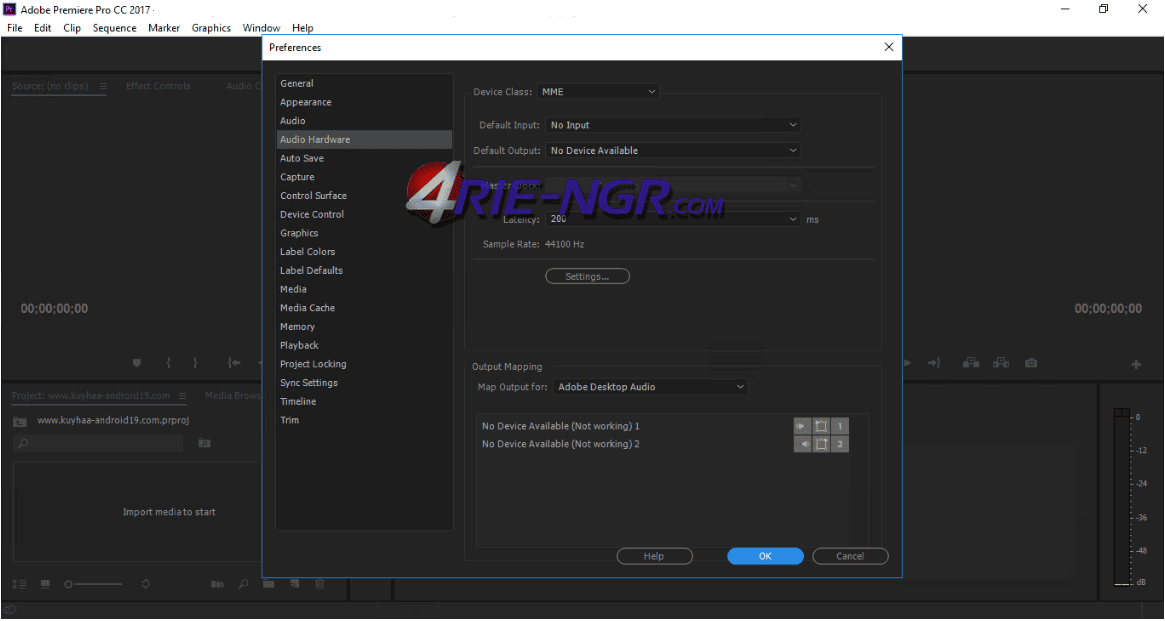
Task: Open the Help menu in menu bar
Action: coord(302,27)
